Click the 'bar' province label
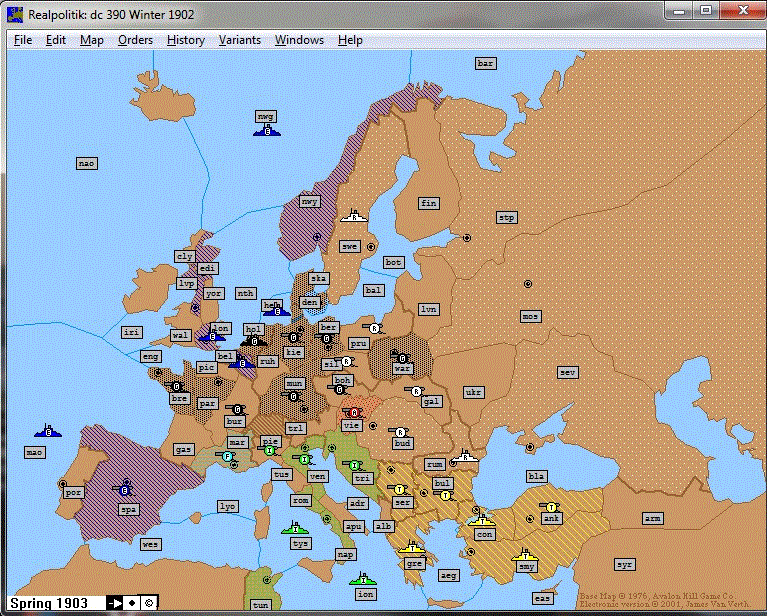 486,63
